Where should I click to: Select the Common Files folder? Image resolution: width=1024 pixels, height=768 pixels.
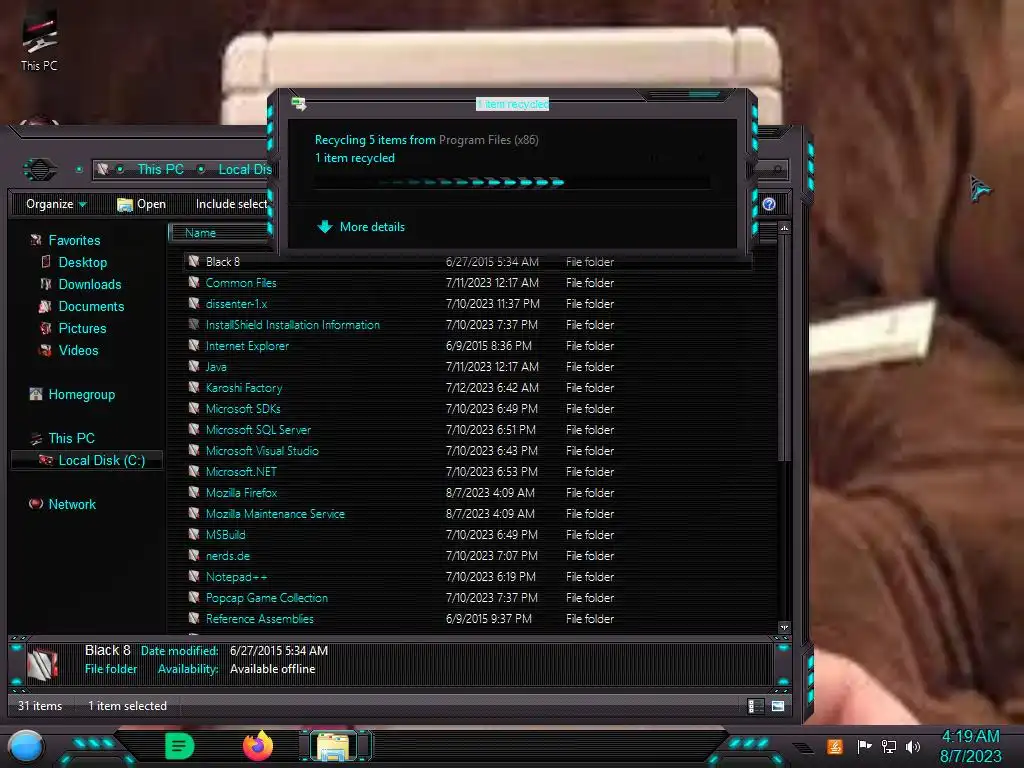(241, 283)
